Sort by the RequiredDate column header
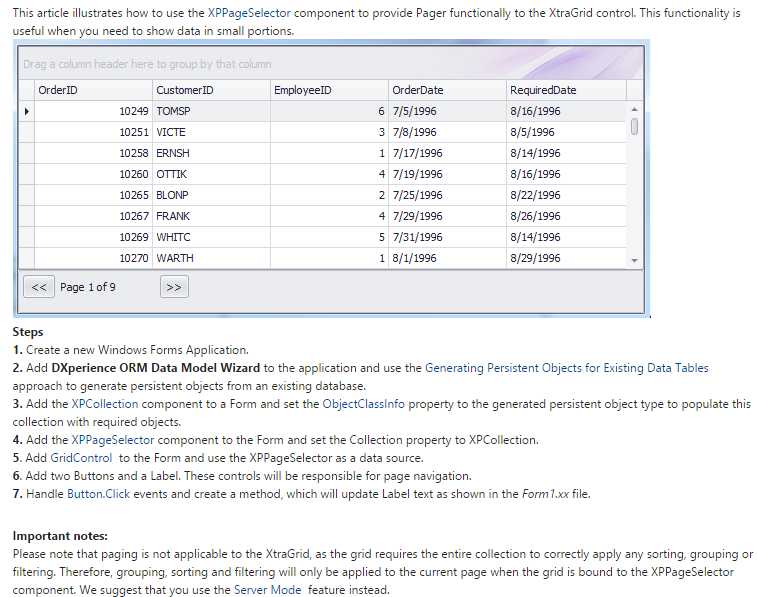757x597 pixels. 566,90
